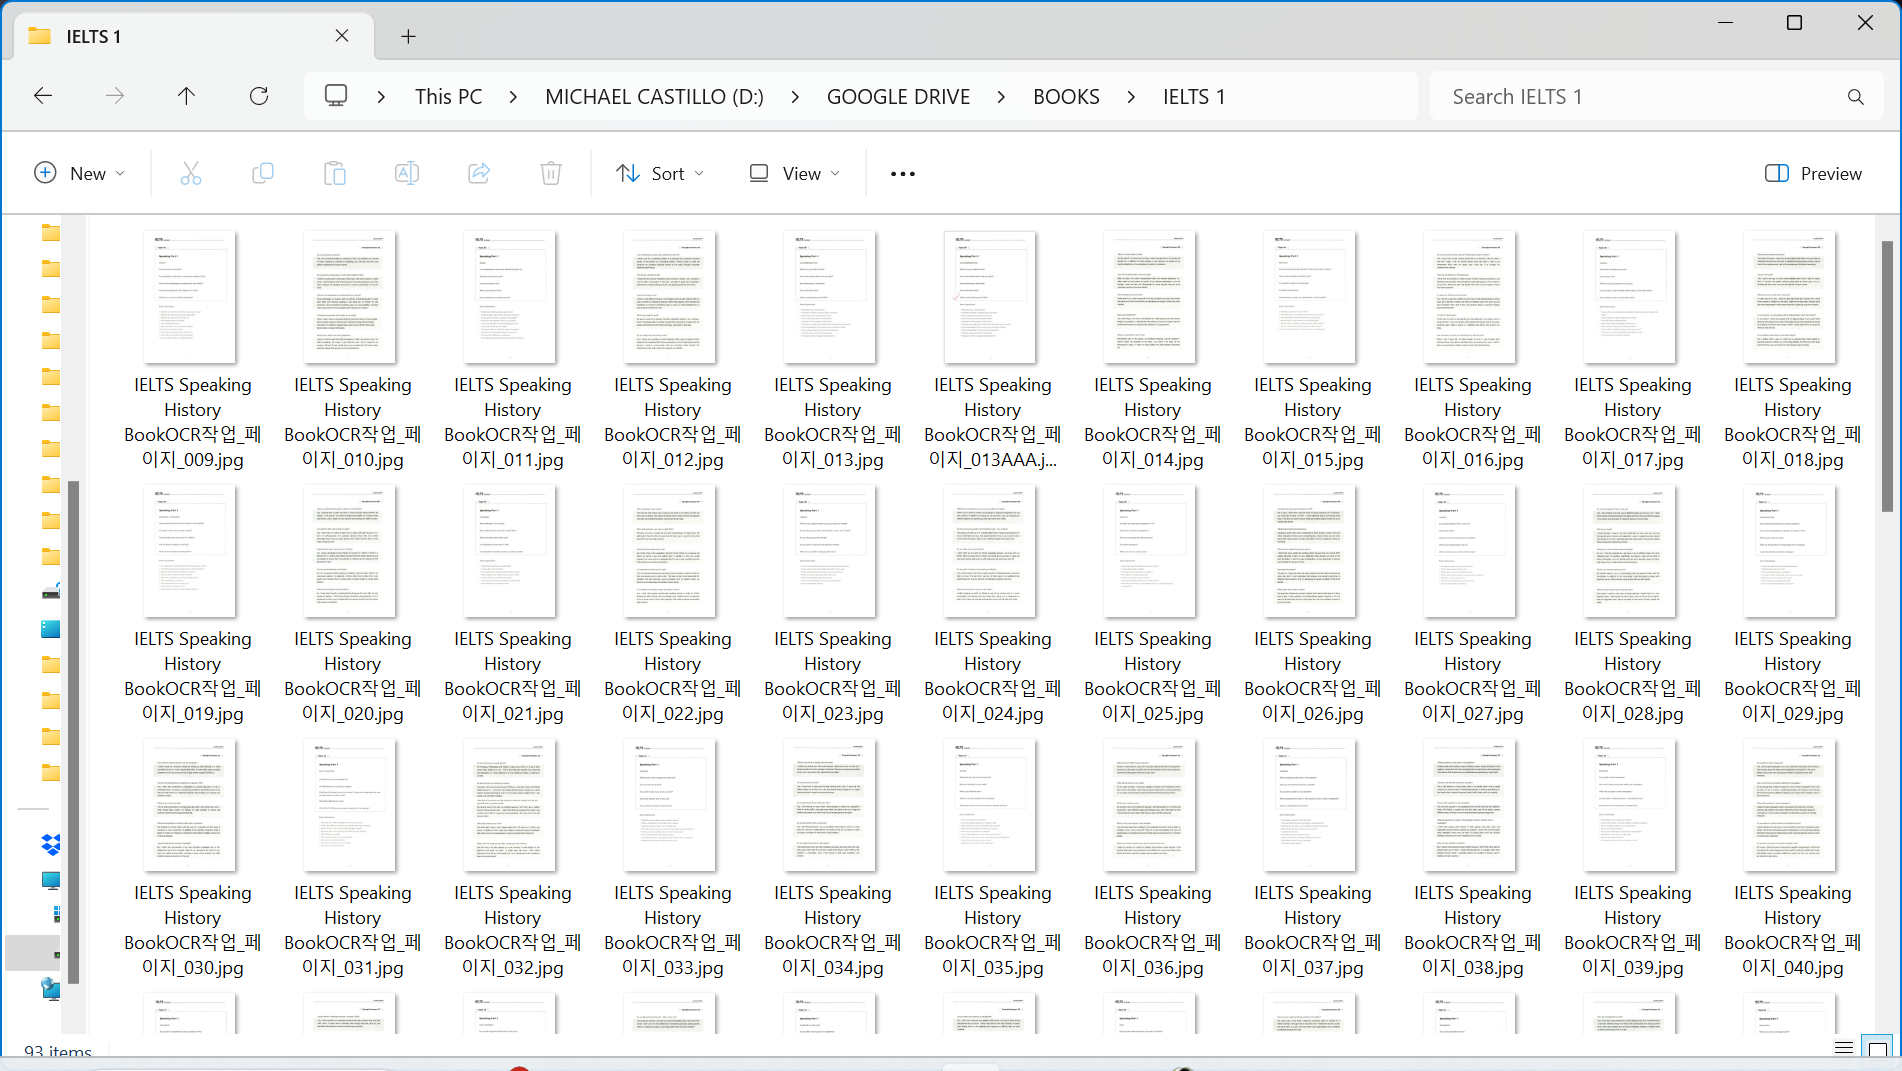This screenshot has height=1071, width=1902.
Task: Click file name ending 011.jpg
Action: point(513,422)
